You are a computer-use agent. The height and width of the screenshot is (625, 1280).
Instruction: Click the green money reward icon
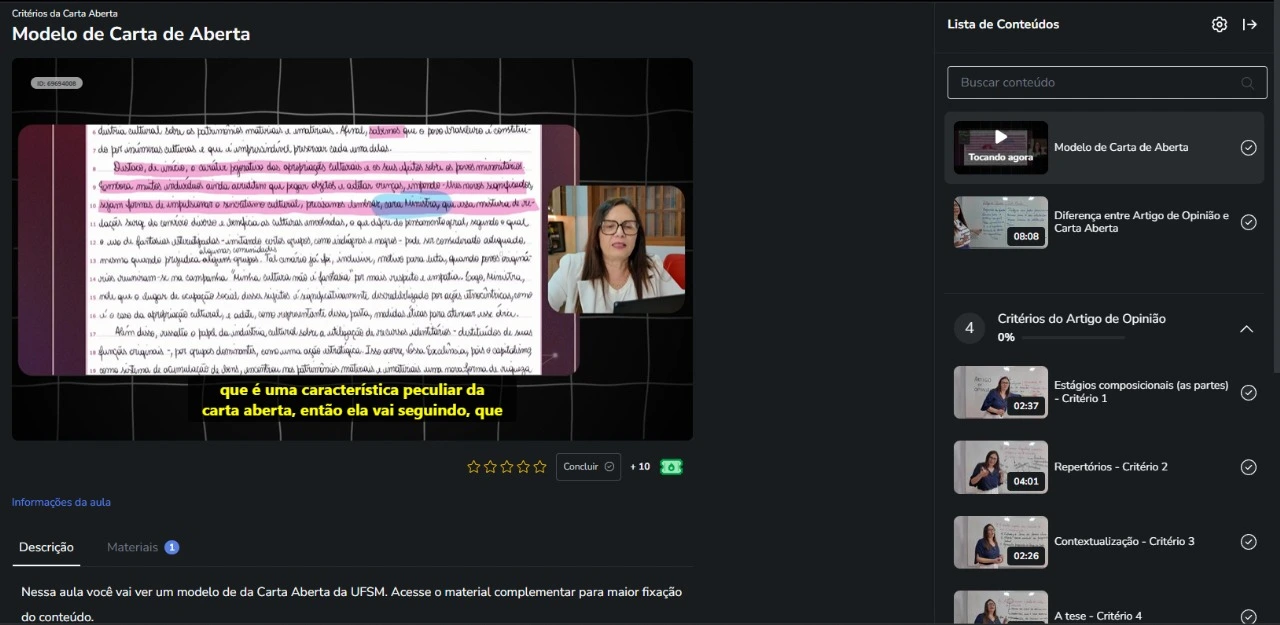[x=671, y=467]
